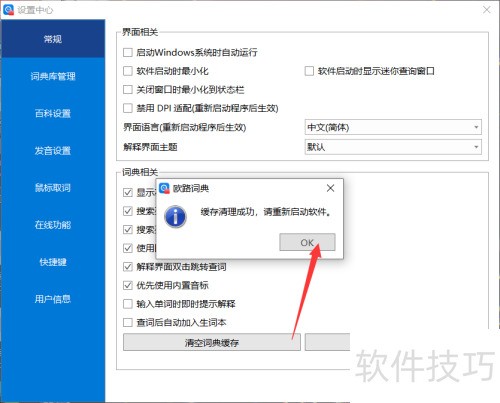Click the 清空词典缓存 button
The height and width of the screenshot is (403, 500).
click(212, 342)
